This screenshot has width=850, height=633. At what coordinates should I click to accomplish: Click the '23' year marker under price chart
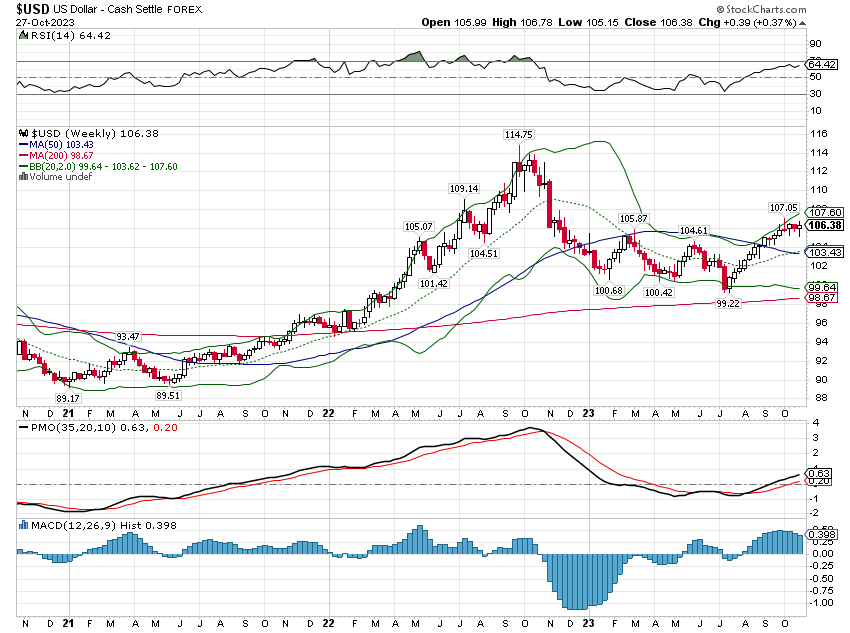(x=588, y=413)
